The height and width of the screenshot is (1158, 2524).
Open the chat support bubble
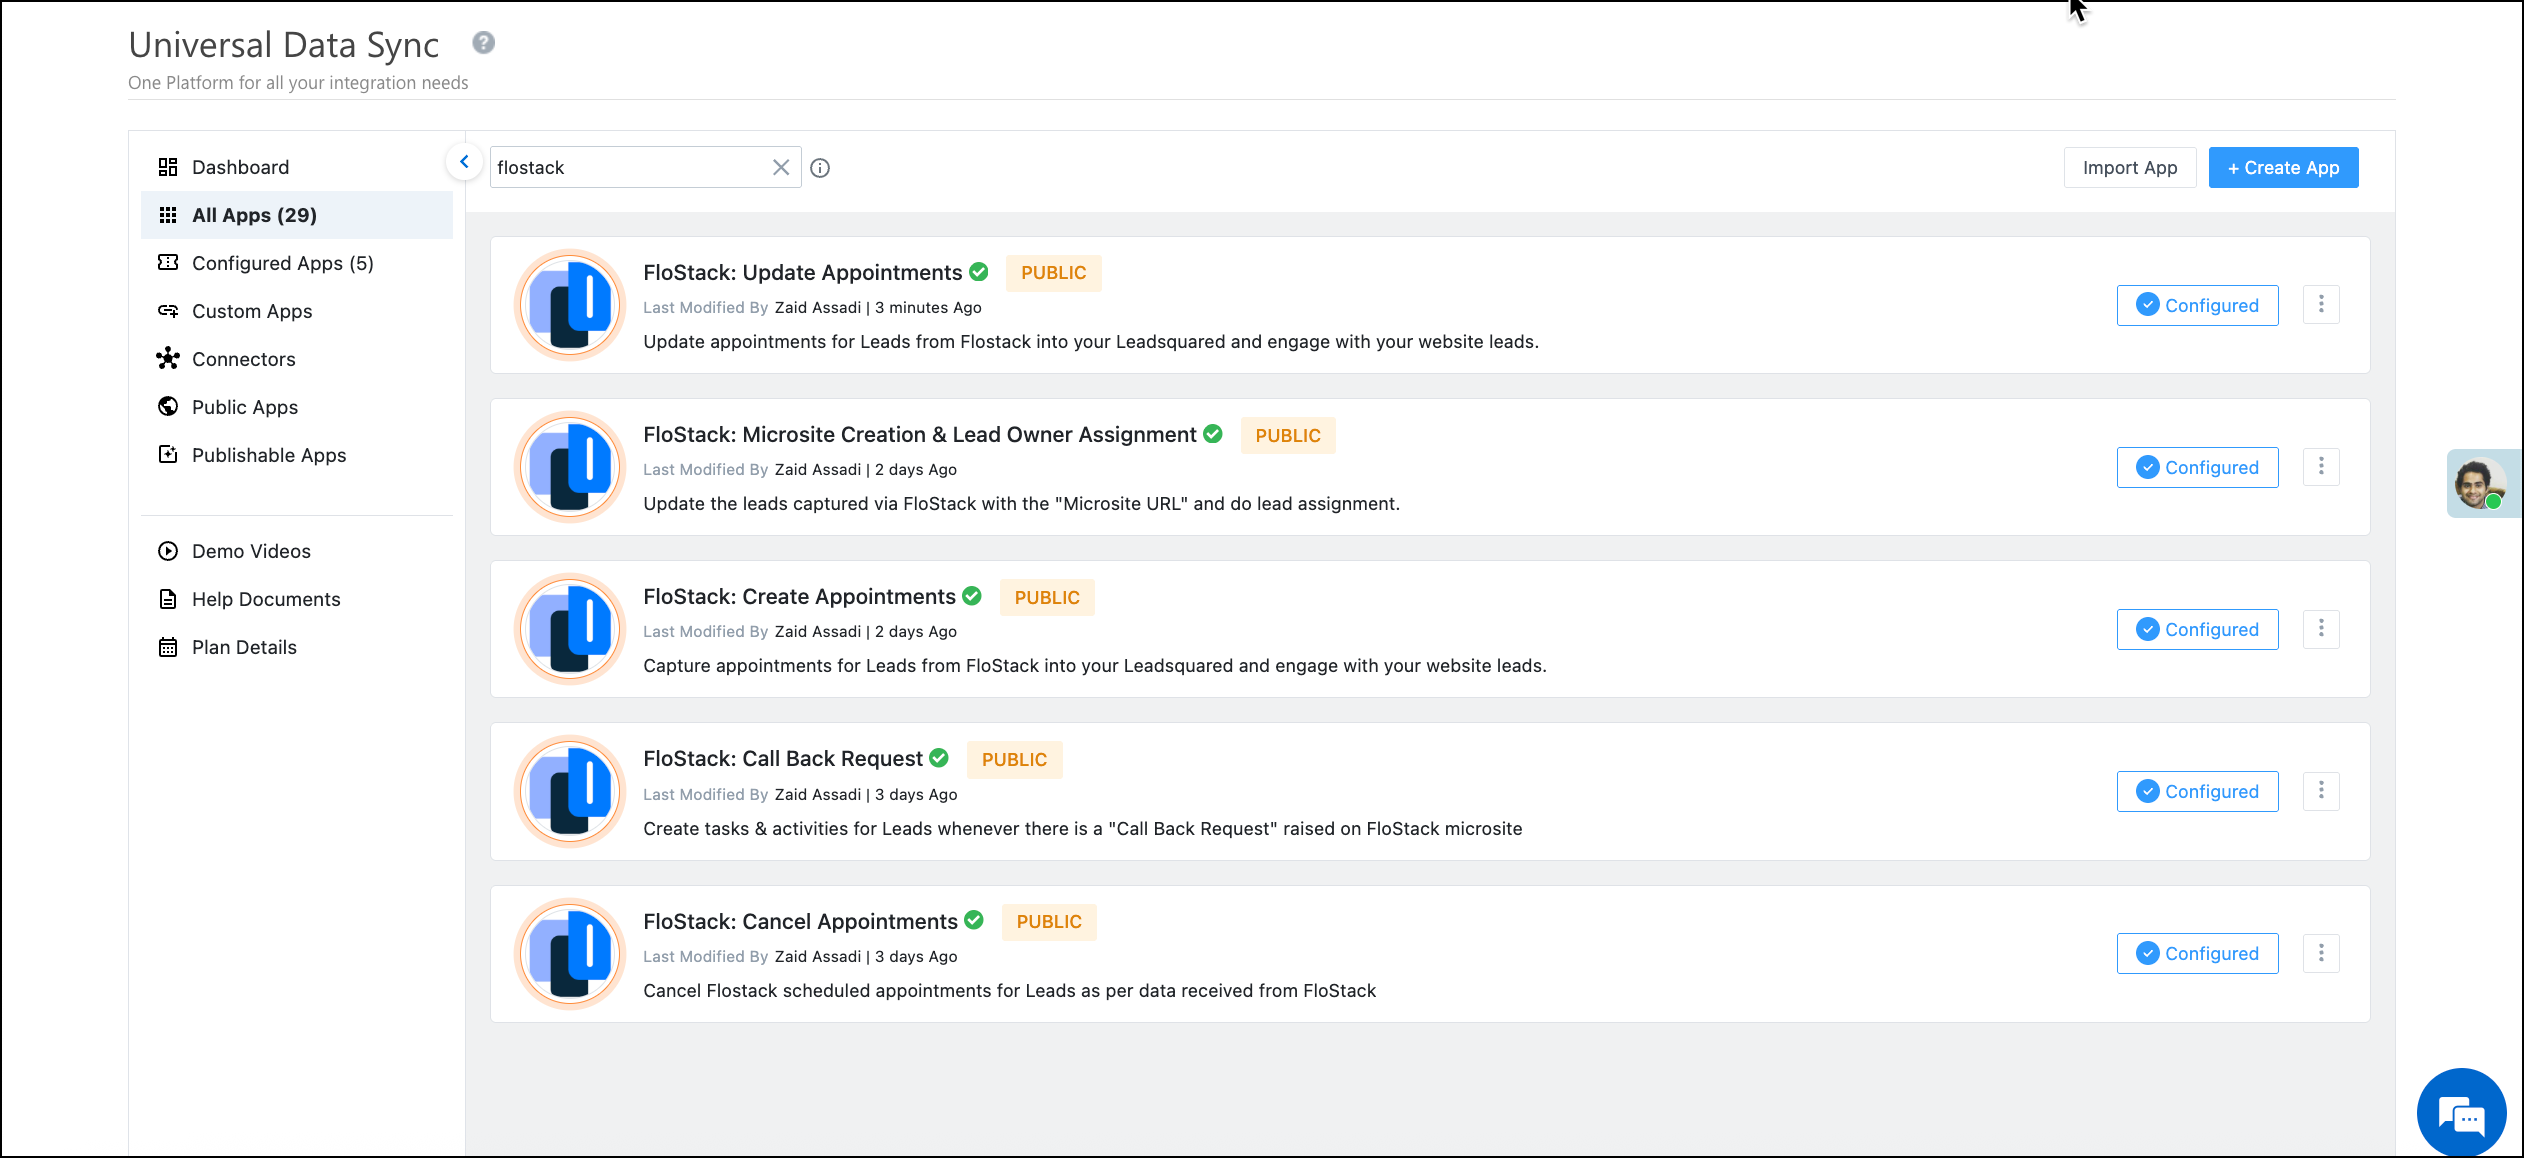pyautogui.click(x=2461, y=1112)
